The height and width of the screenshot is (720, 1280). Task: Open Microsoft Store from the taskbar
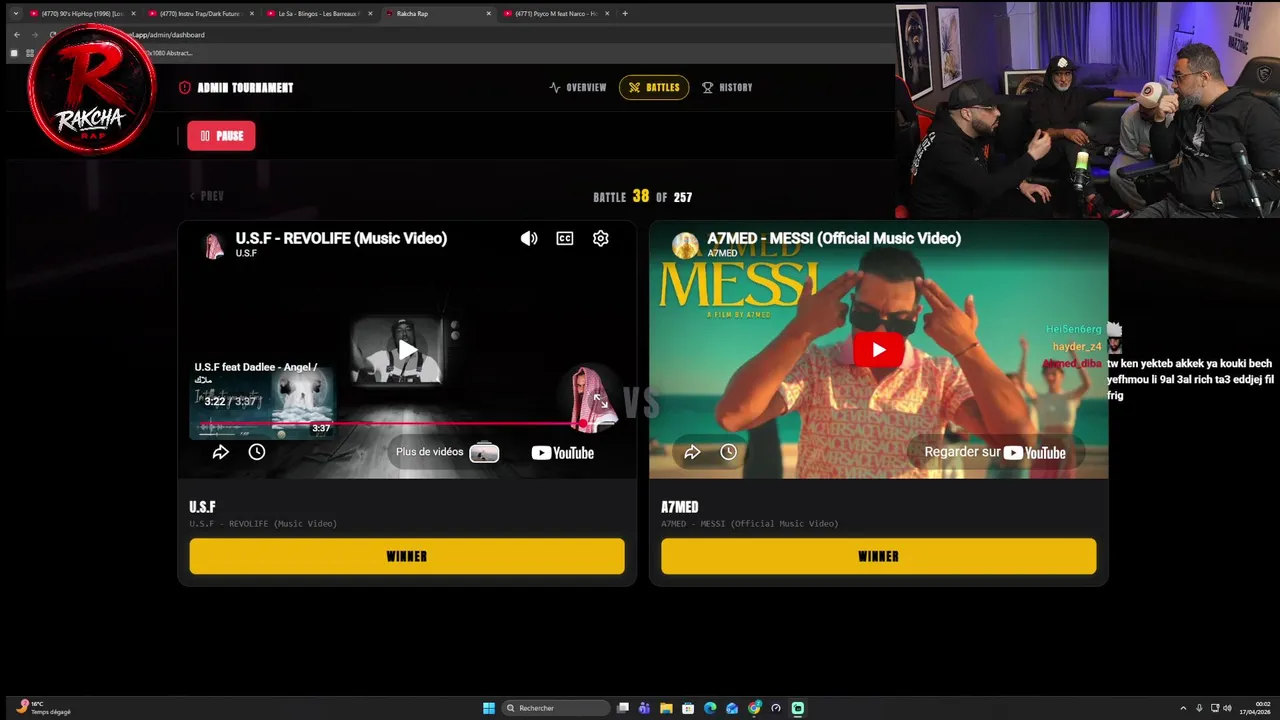(x=688, y=708)
